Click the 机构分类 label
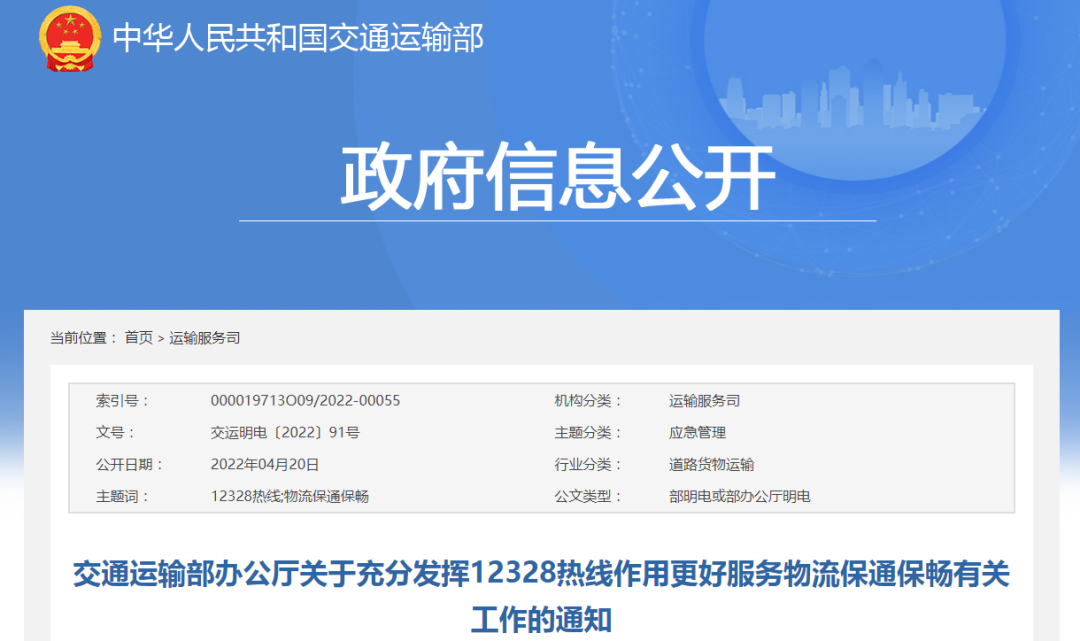Image resolution: width=1080 pixels, height=641 pixels. pos(588,401)
